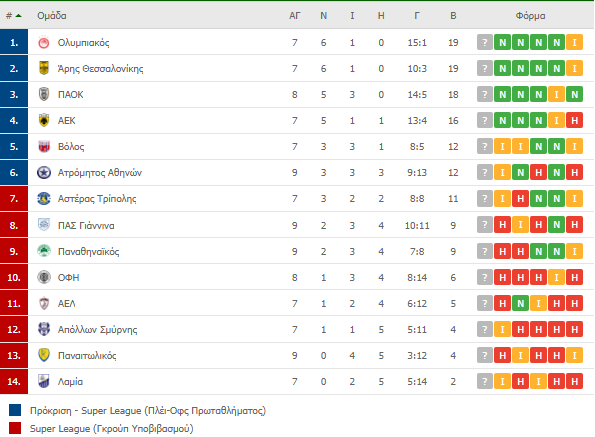Viewport: 595px width, 437px height.
Task: Click the Ατρόμητος Αθηνών star crest
Action: 44,173
